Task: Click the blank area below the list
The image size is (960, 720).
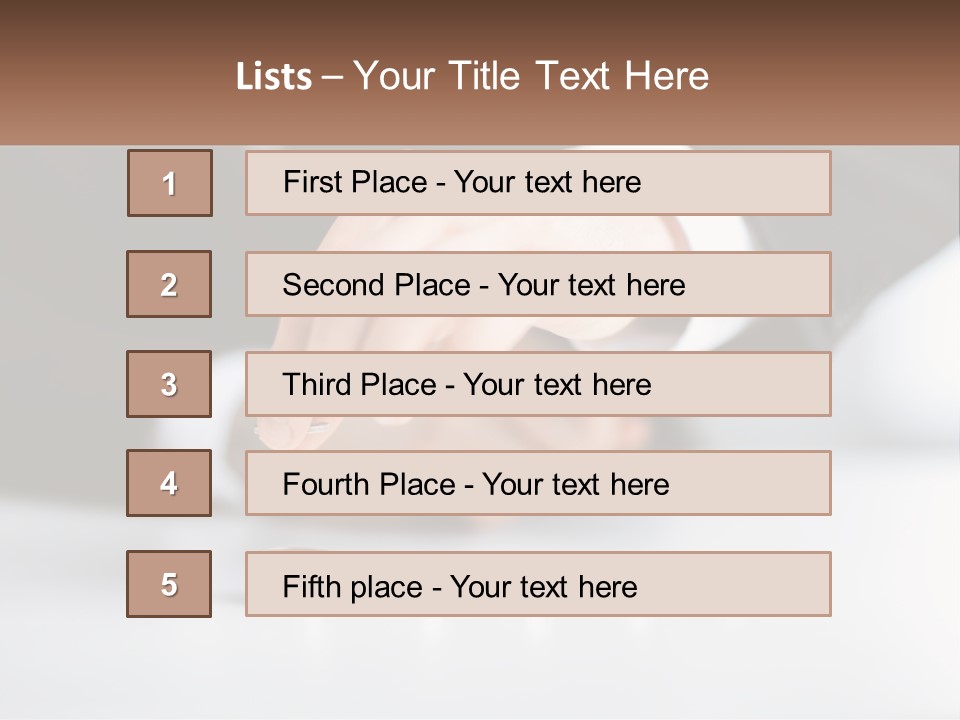Action: click(x=480, y=670)
